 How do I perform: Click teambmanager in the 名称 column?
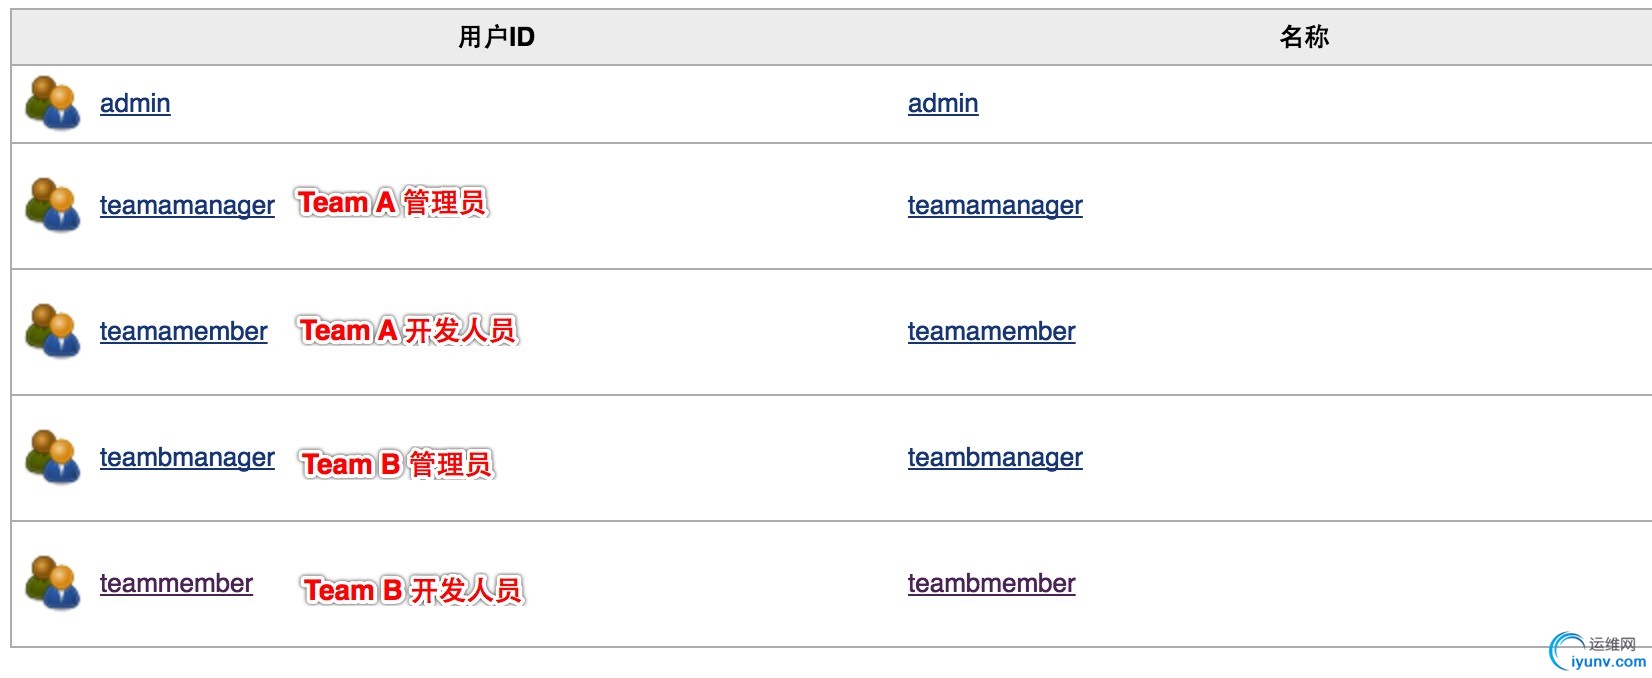(995, 457)
